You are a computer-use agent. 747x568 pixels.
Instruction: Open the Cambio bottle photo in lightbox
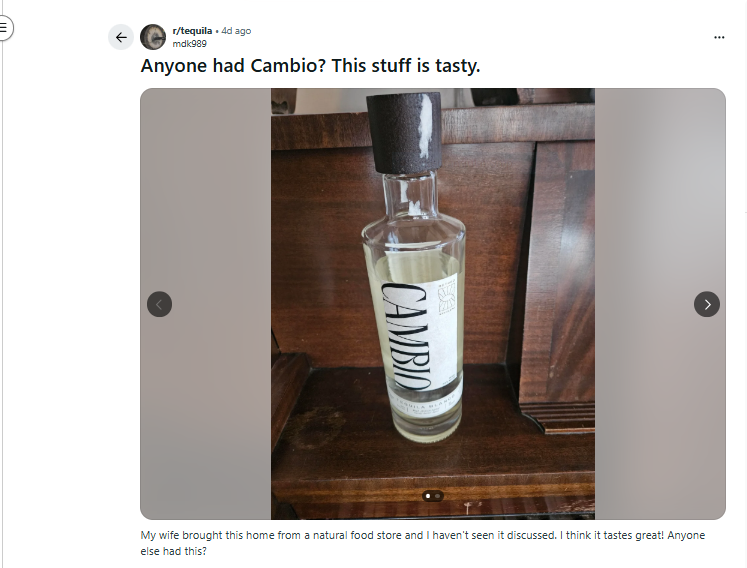[x=433, y=304]
